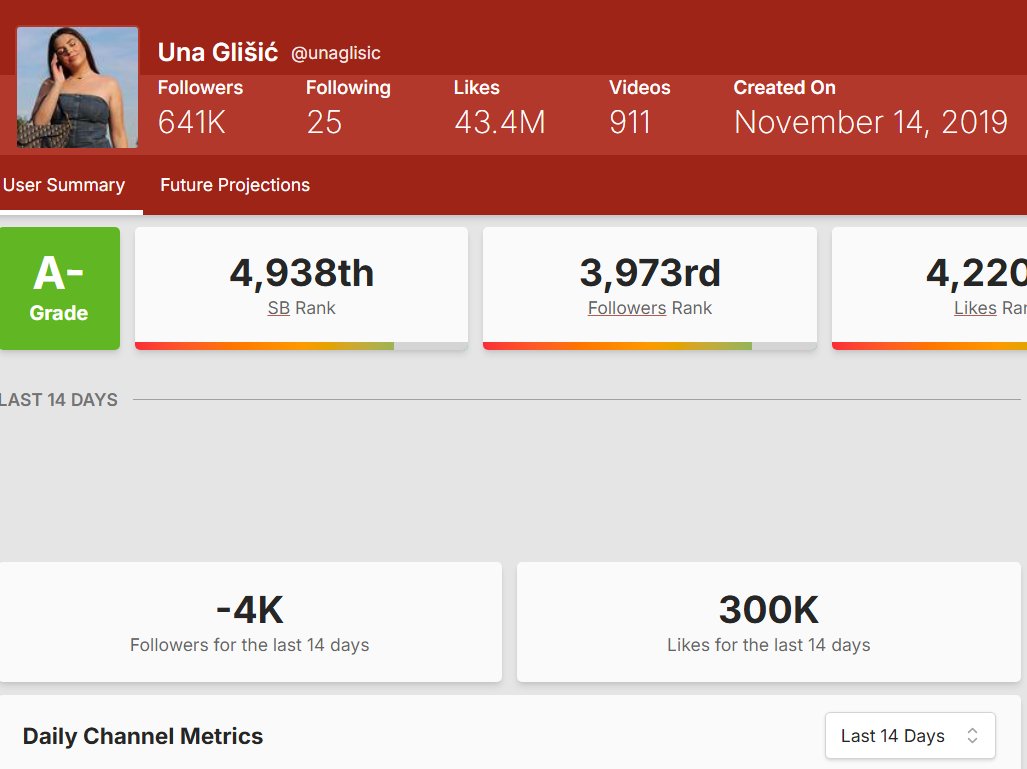Open the Future Projections tab

coord(235,185)
